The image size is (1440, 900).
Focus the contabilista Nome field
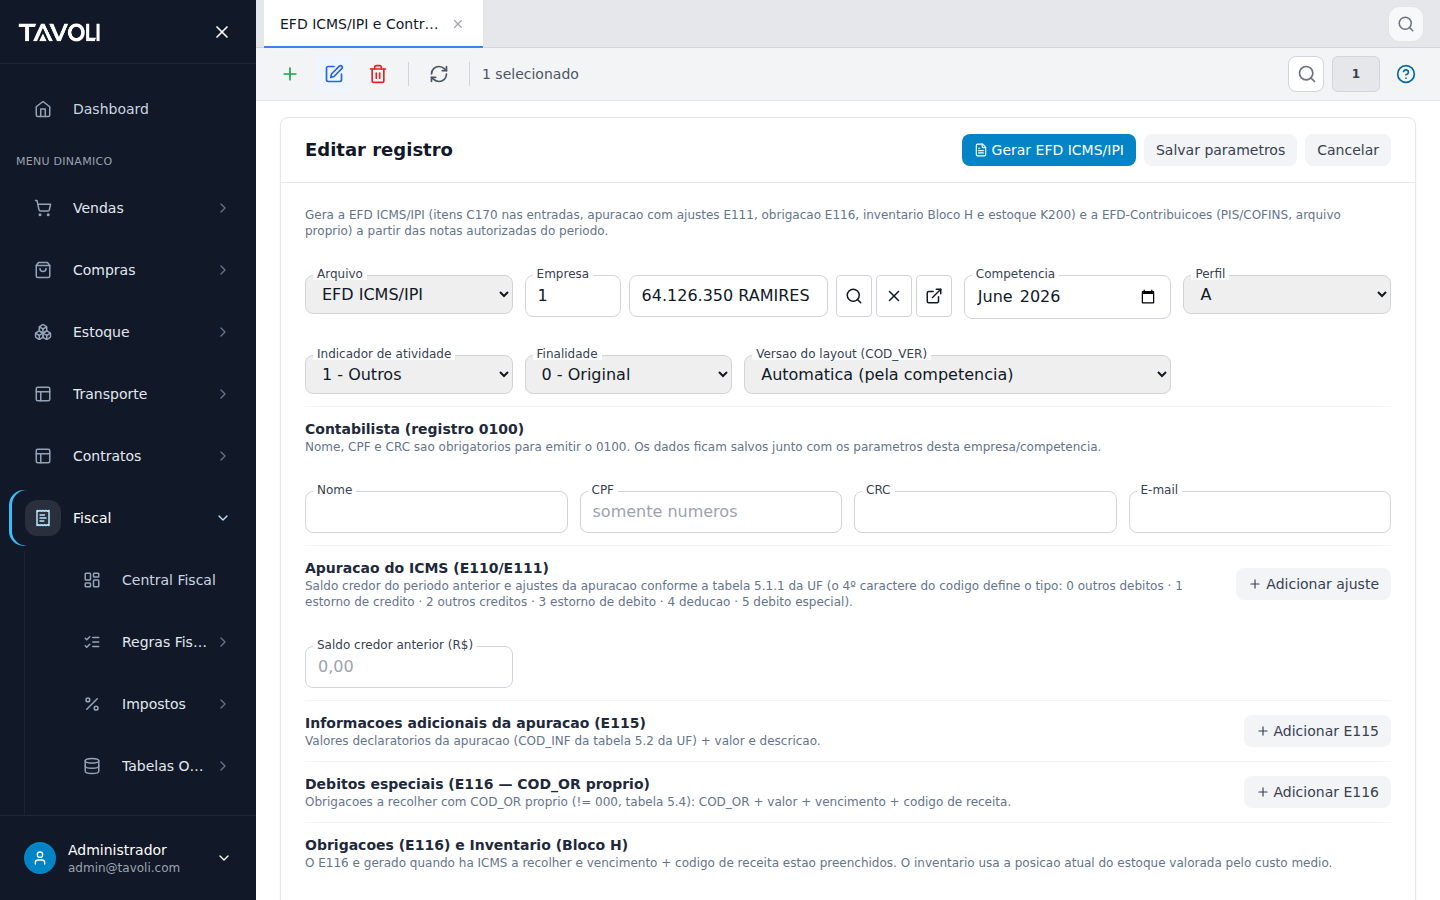click(x=436, y=512)
